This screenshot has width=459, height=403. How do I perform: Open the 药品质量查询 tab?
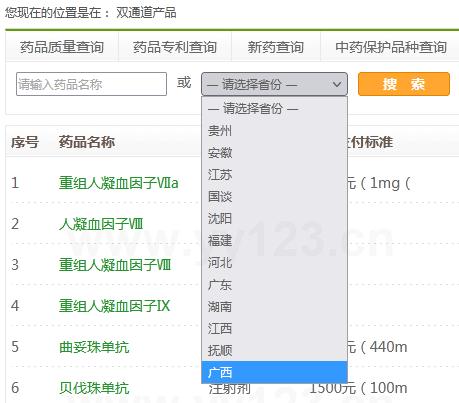pyautogui.click(x=62, y=47)
